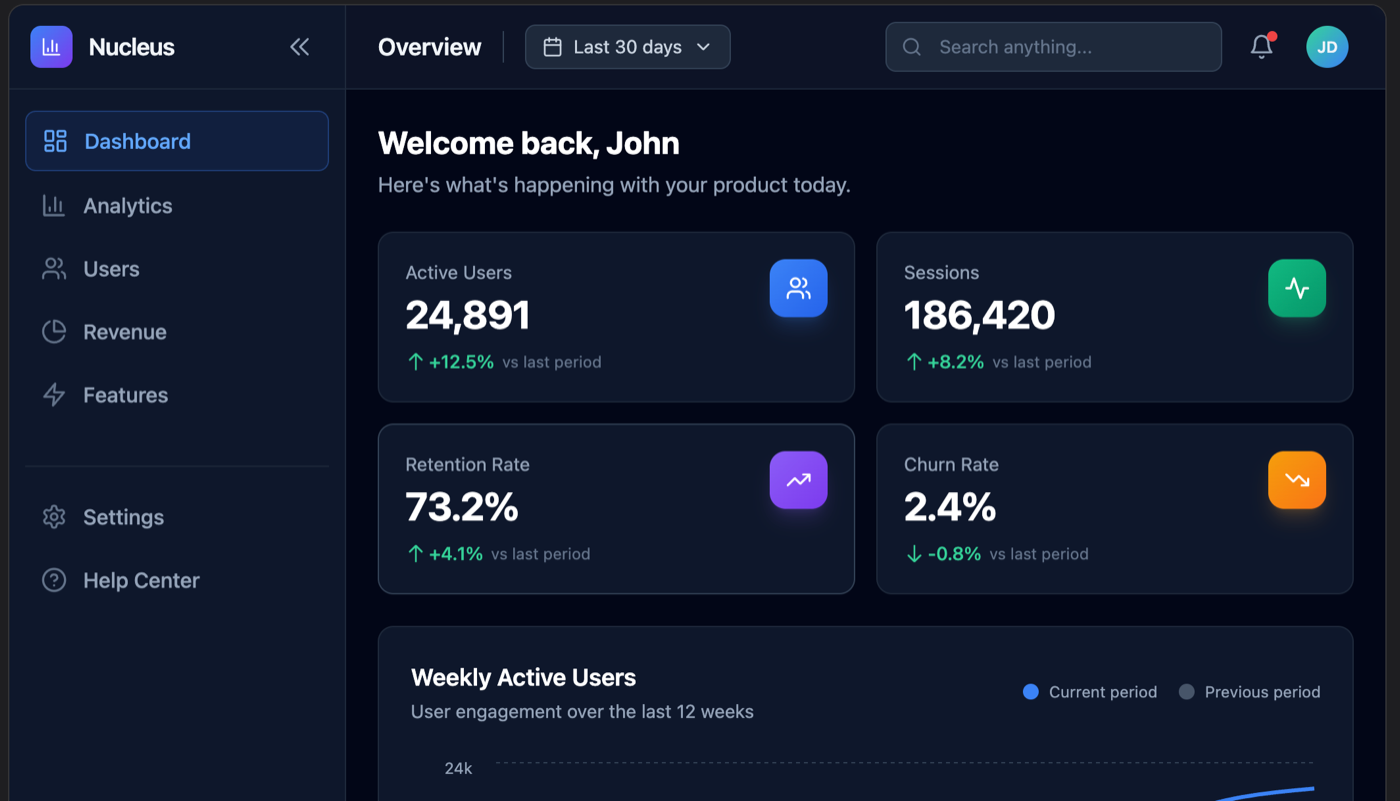
Task: Click the 24k axis label
Action: click(x=458, y=768)
